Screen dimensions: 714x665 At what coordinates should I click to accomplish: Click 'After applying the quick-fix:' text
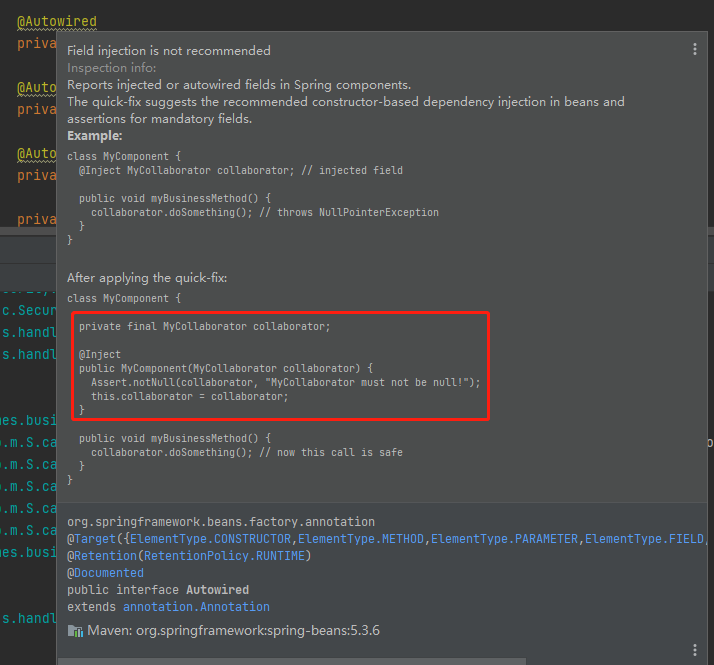pyautogui.click(x=147, y=278)
